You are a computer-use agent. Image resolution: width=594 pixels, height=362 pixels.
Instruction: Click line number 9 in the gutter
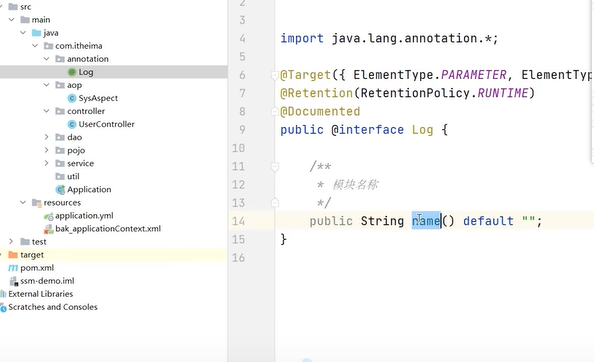pyautogui.click(x=242, y=130)
